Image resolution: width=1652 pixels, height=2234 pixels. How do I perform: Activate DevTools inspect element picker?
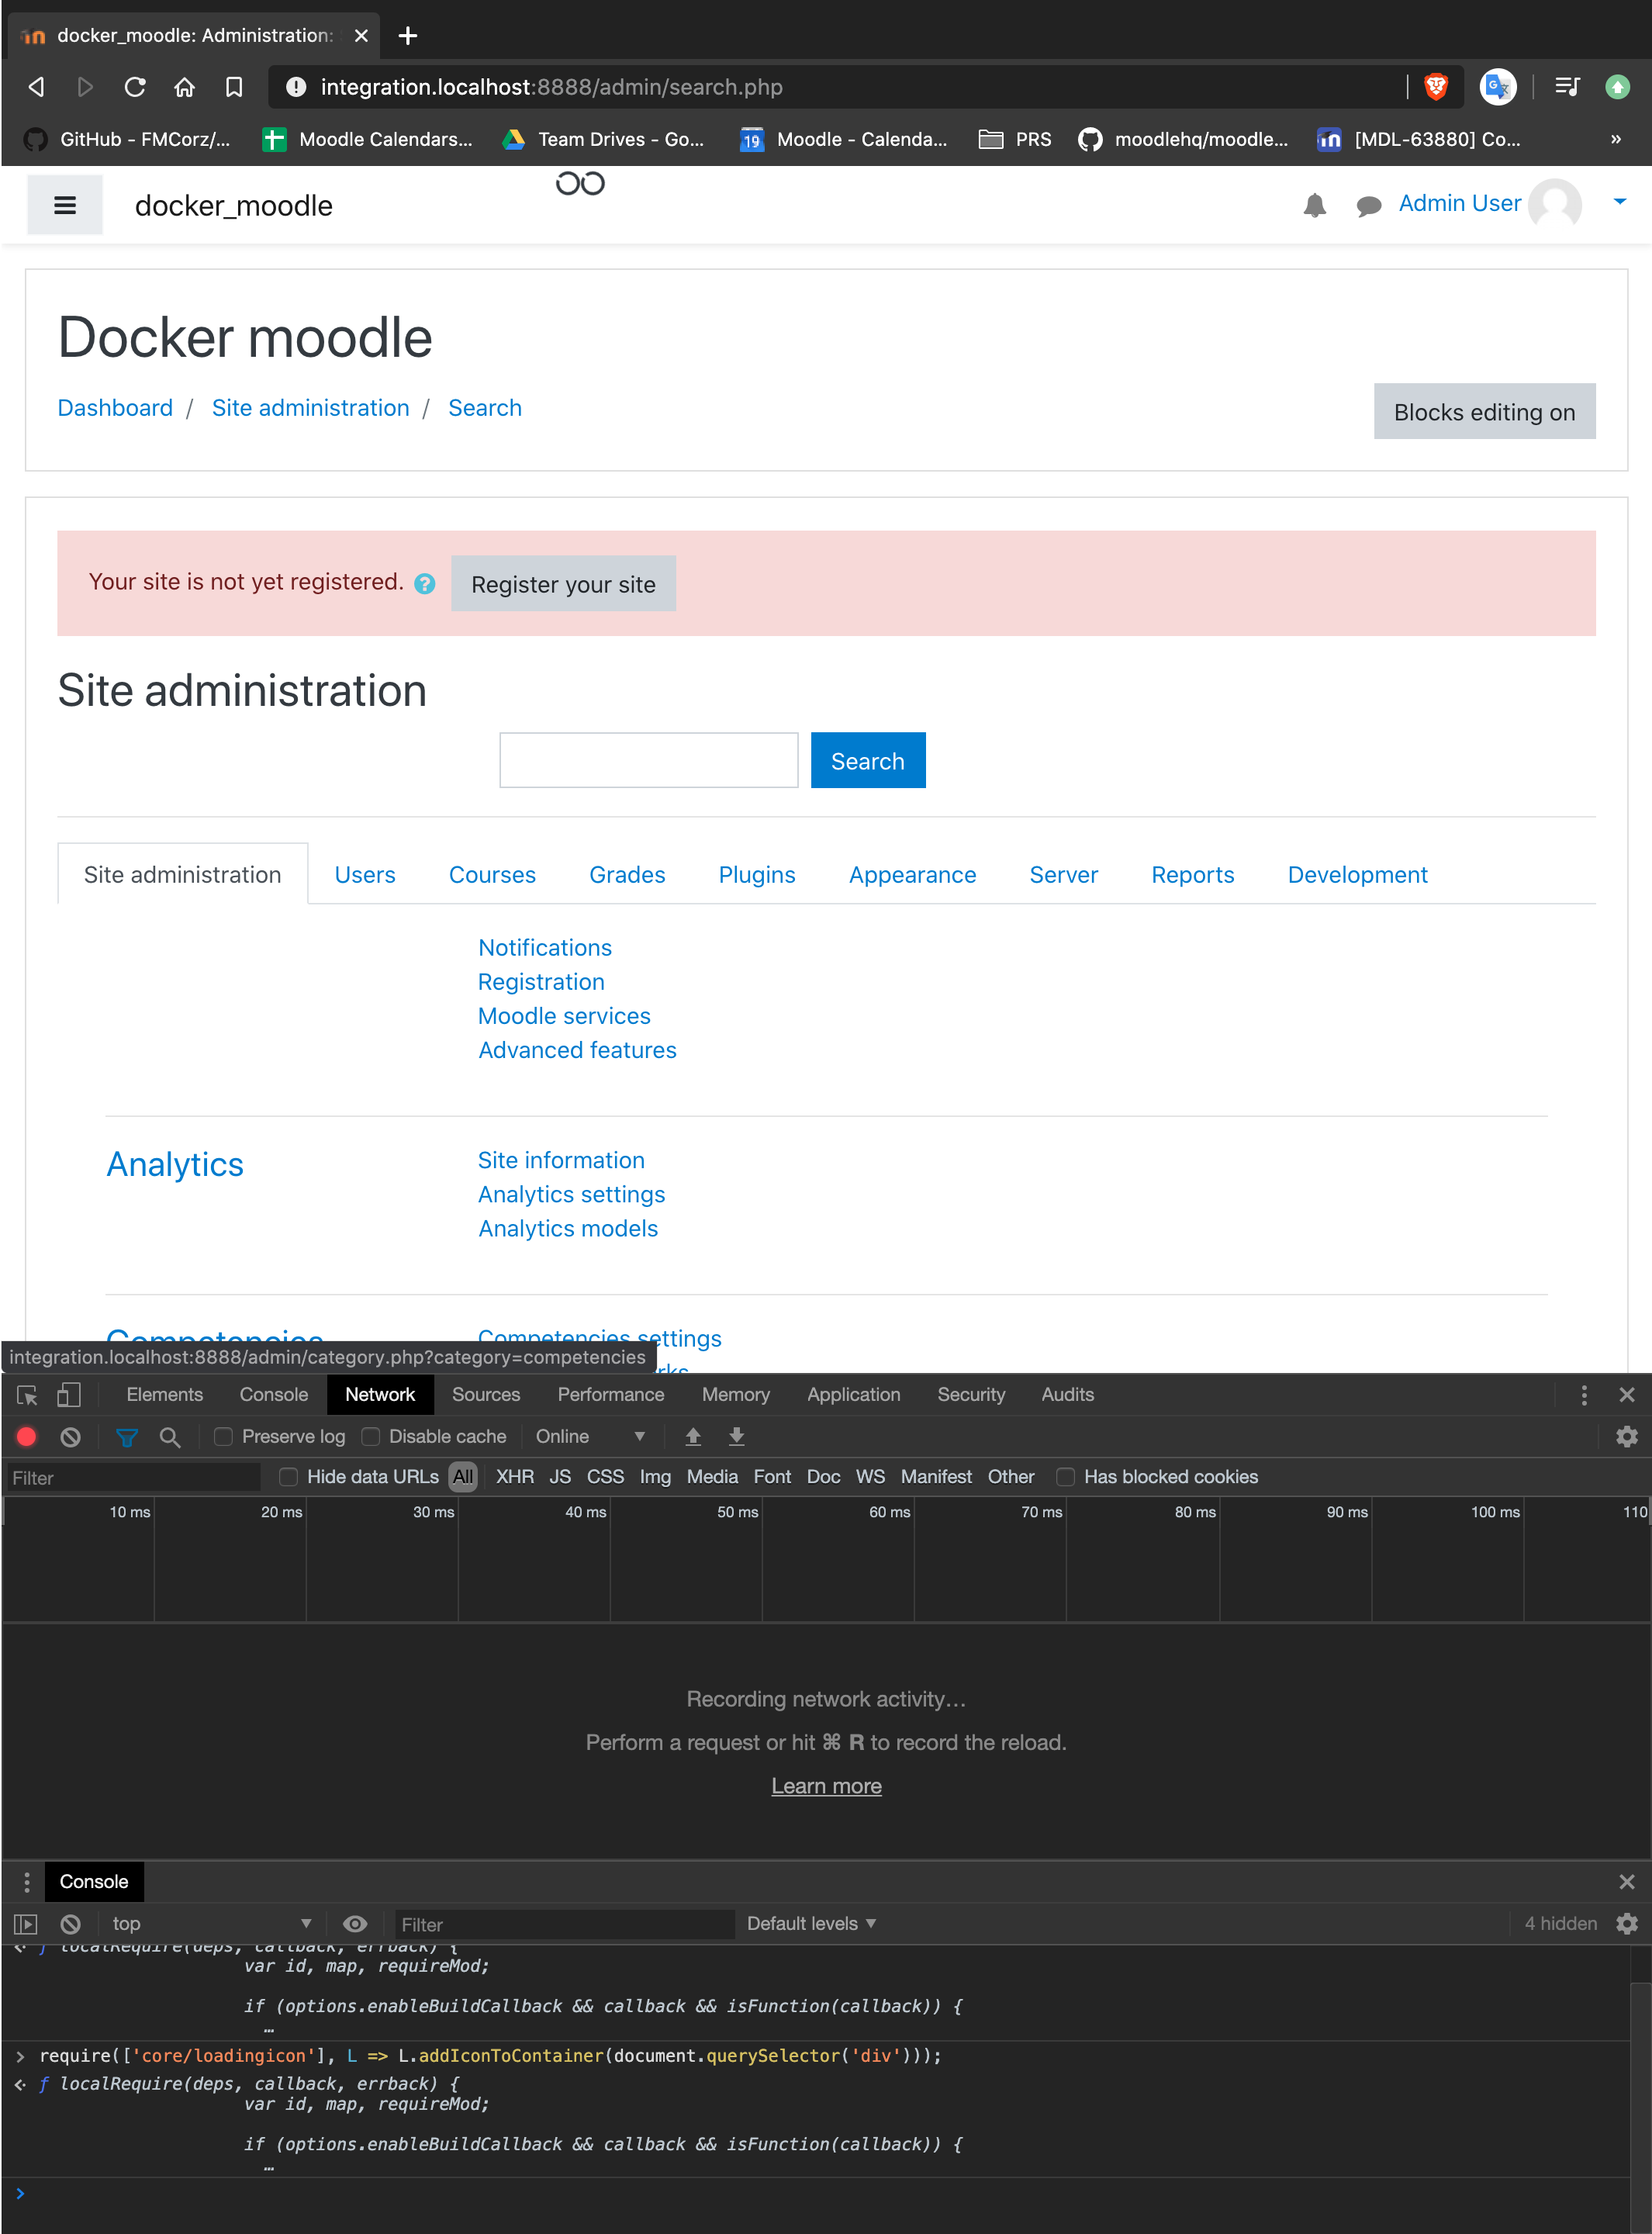coord(27,1395)
